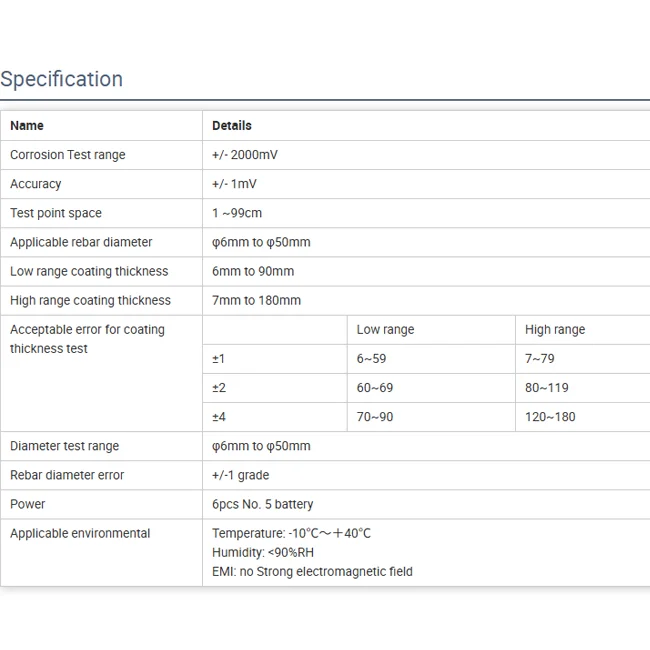The height and width of the screenshot is (650, 650).
Task: Click the 120~180 high range cell
Action: click(550, 417)
